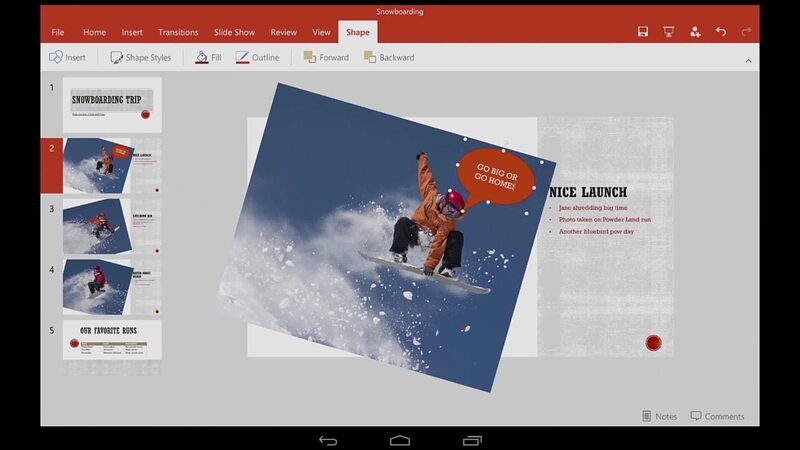Click the Redo arrow
This screenshot has height=450, width=800.
[x=746, y=32]
